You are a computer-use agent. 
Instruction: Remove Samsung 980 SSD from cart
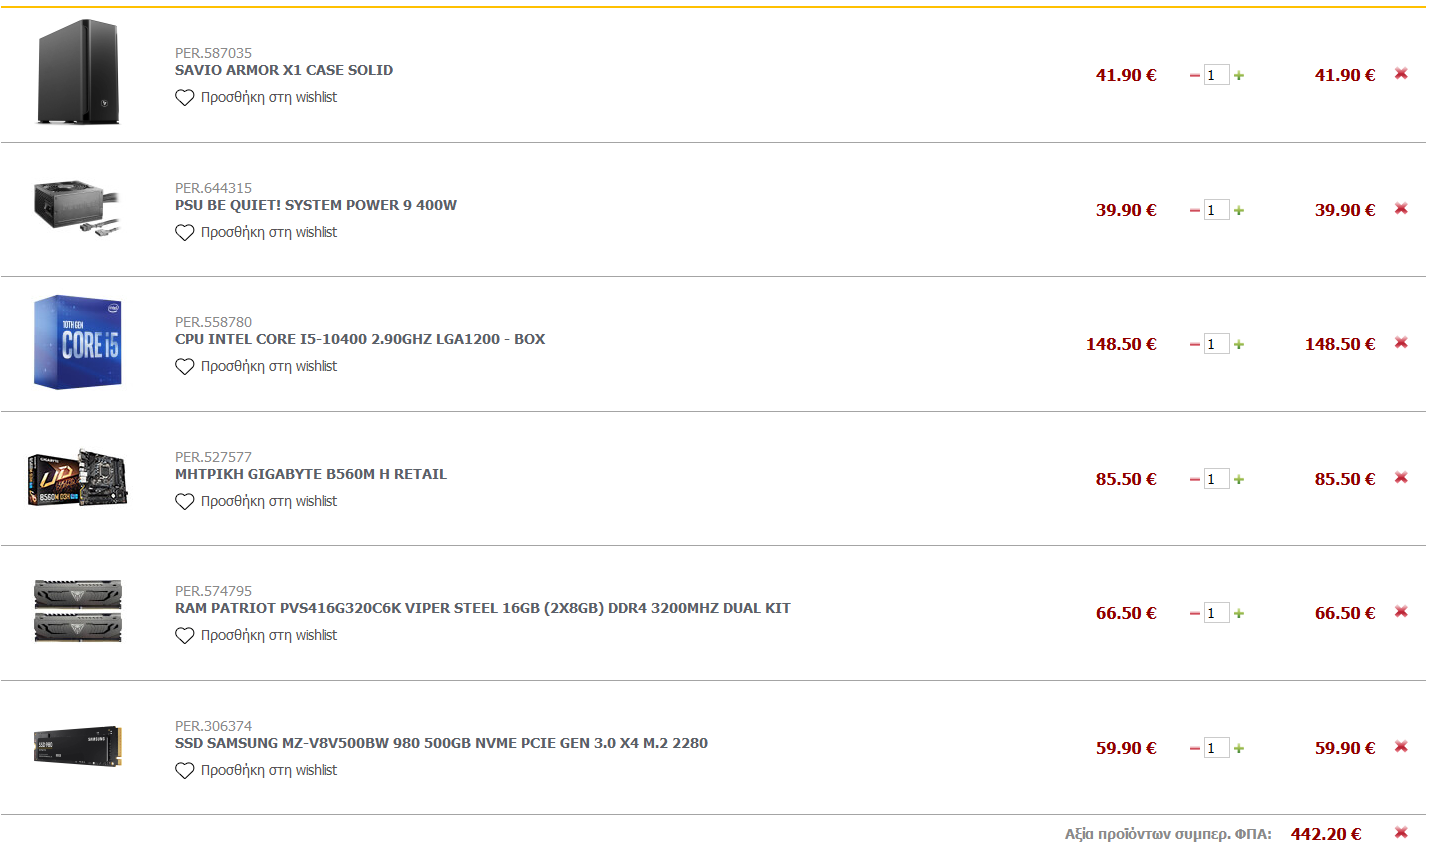click(x=1401, y=747)
